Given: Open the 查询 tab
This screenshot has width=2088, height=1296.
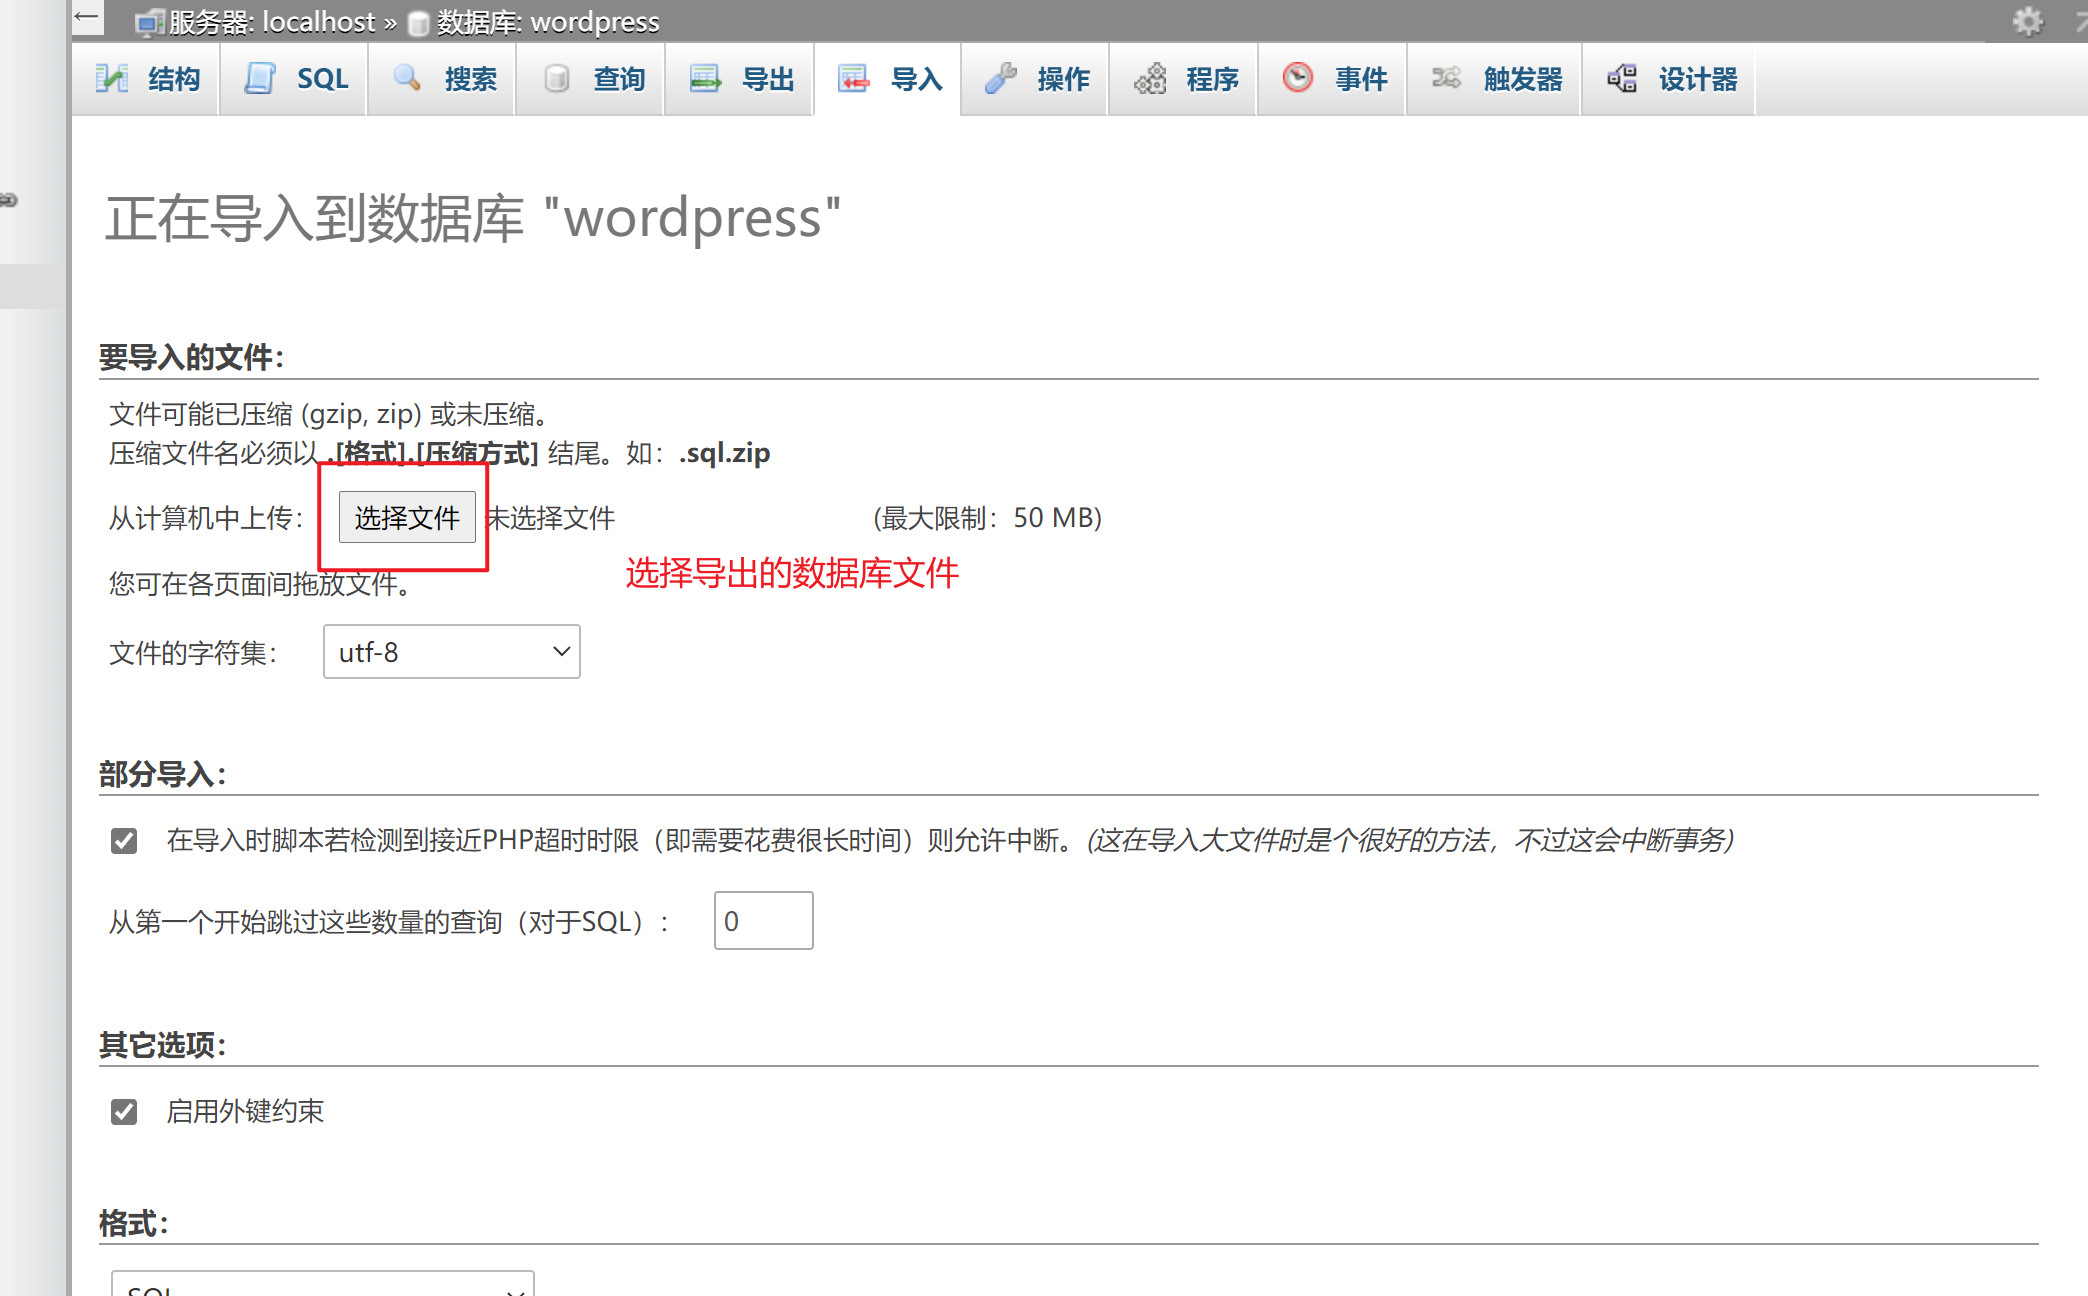Looking at the screenshot, I should click(590, 79).
